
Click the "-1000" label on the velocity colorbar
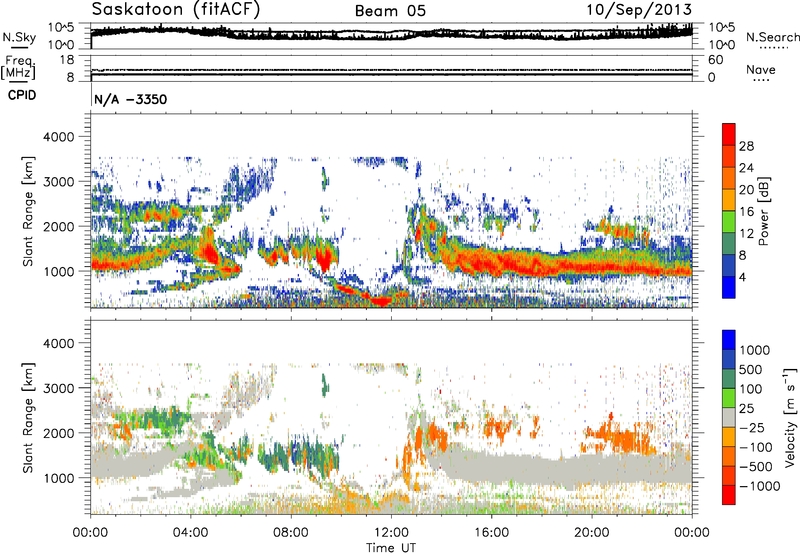(760, 486)
